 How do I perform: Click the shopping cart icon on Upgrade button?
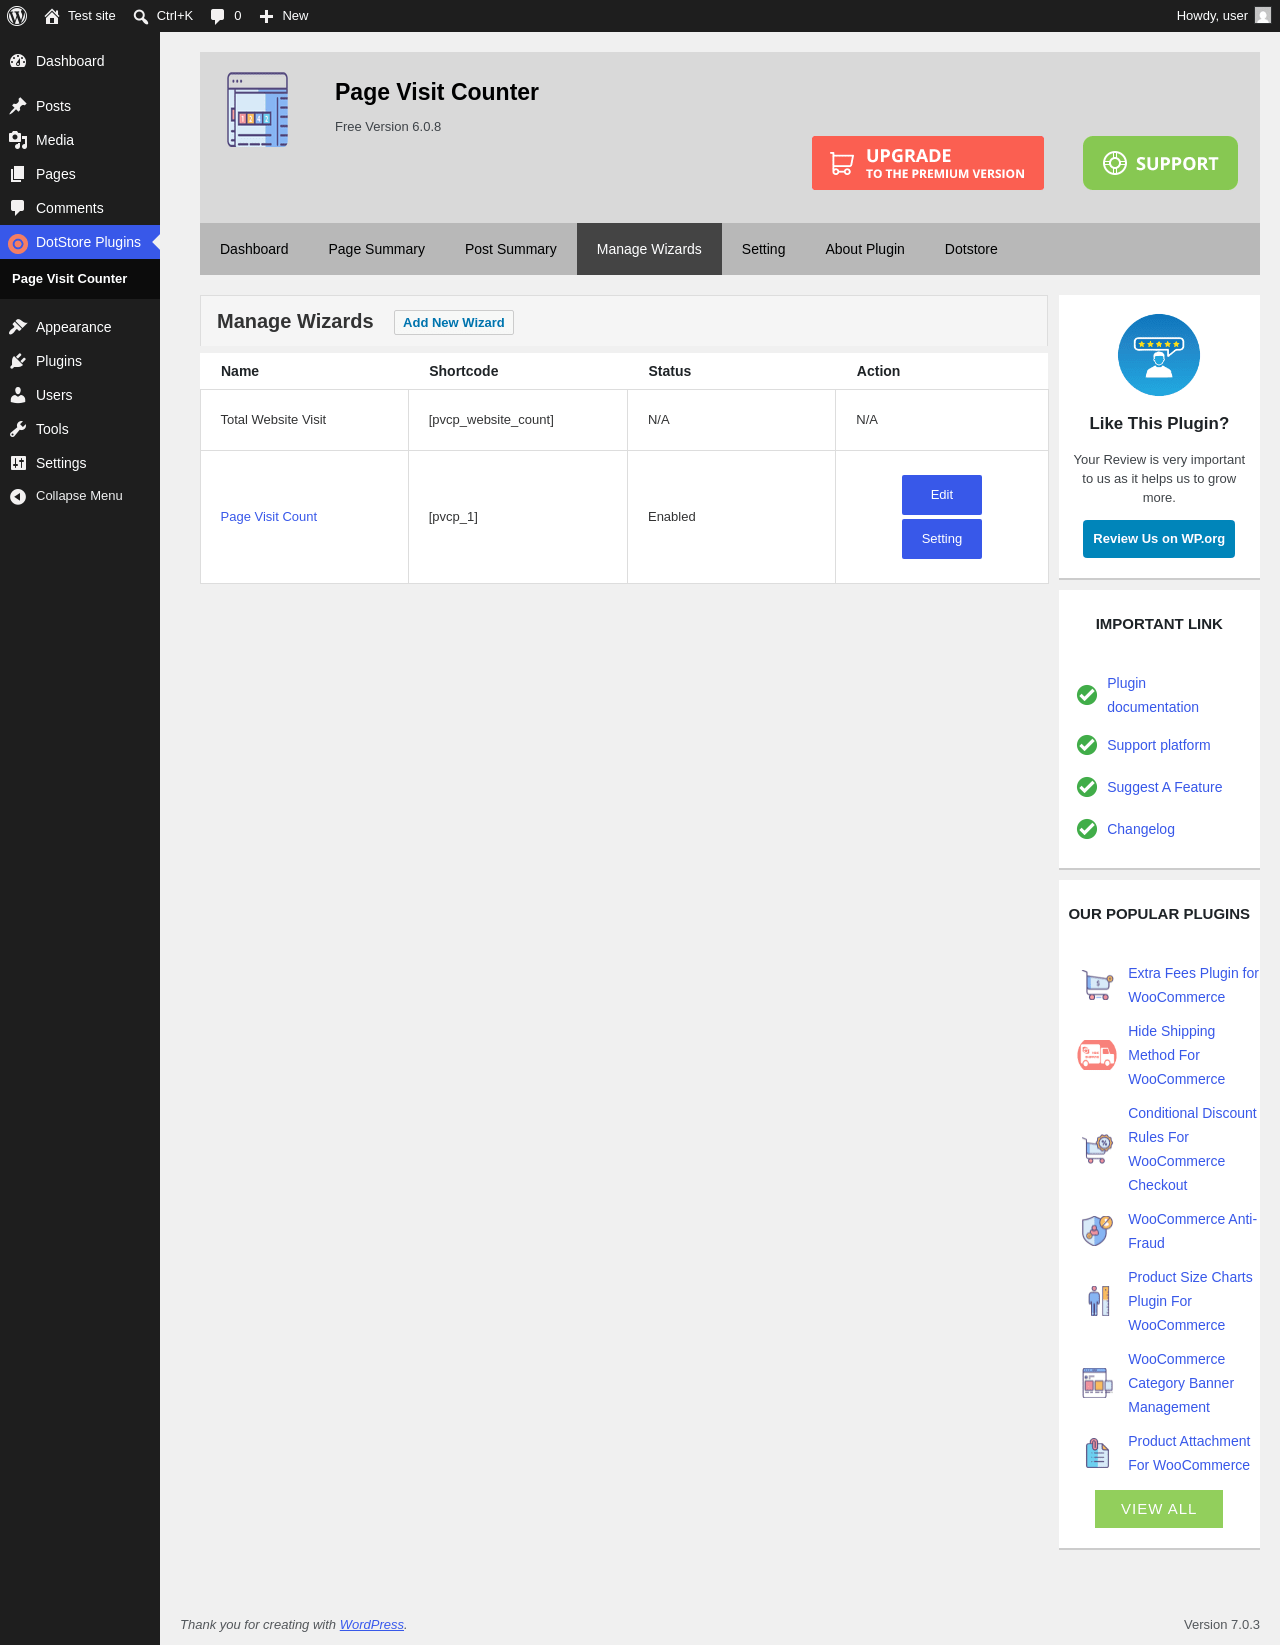pos(842,163)
